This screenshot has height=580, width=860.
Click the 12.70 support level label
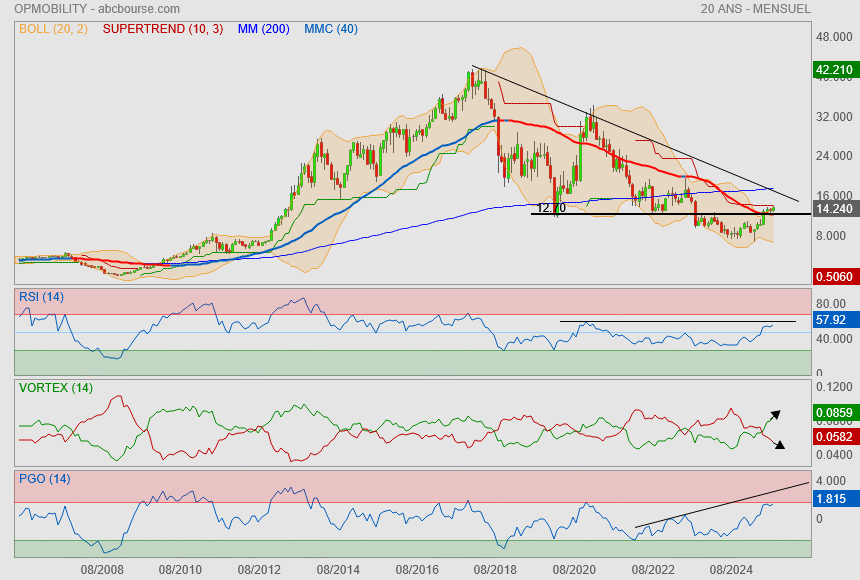(x=551, y=208)
